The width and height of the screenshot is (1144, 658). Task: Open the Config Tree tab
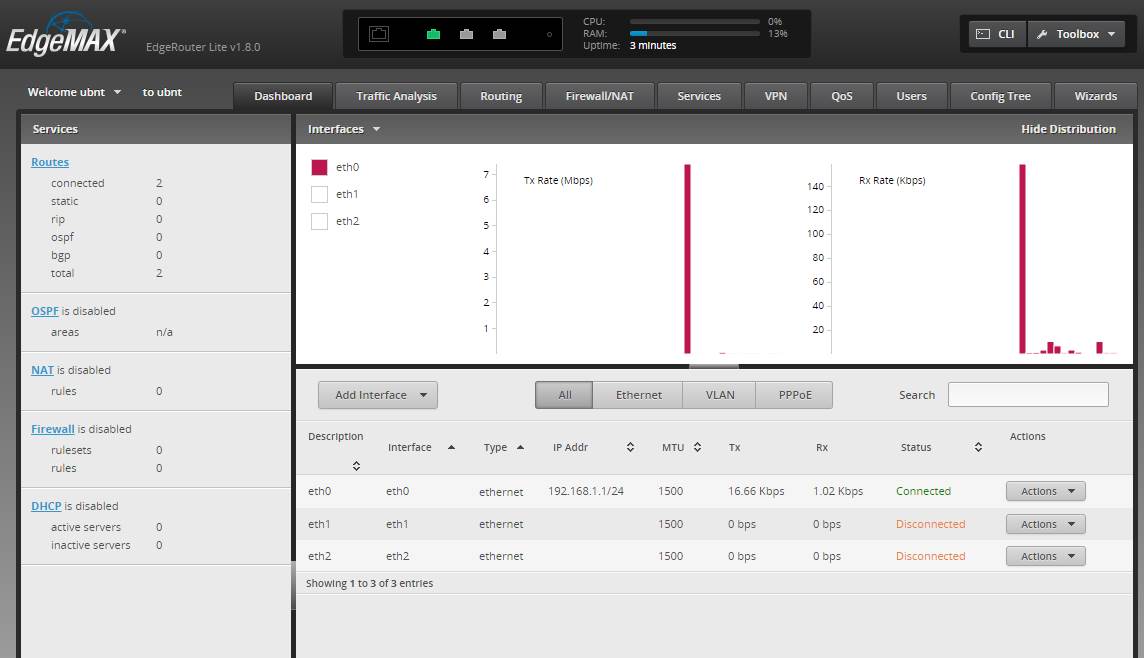click(x=1000, y=96)
